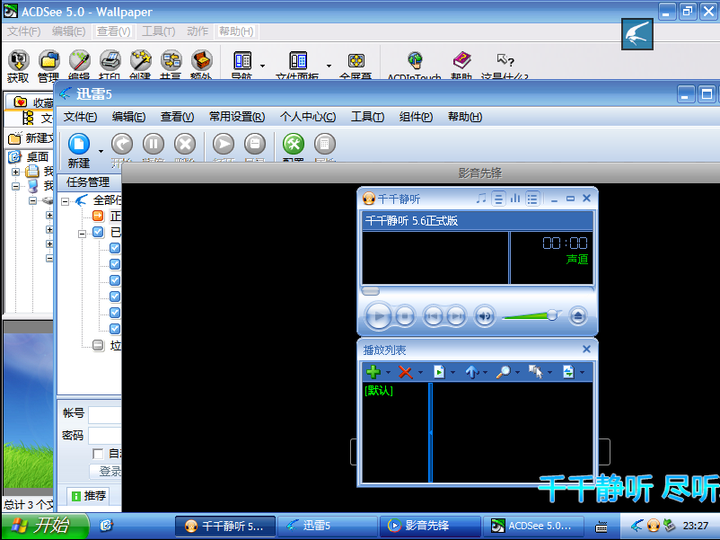
Task: Click the Thunder New task (新建) icon
Action: pos(79,144)
